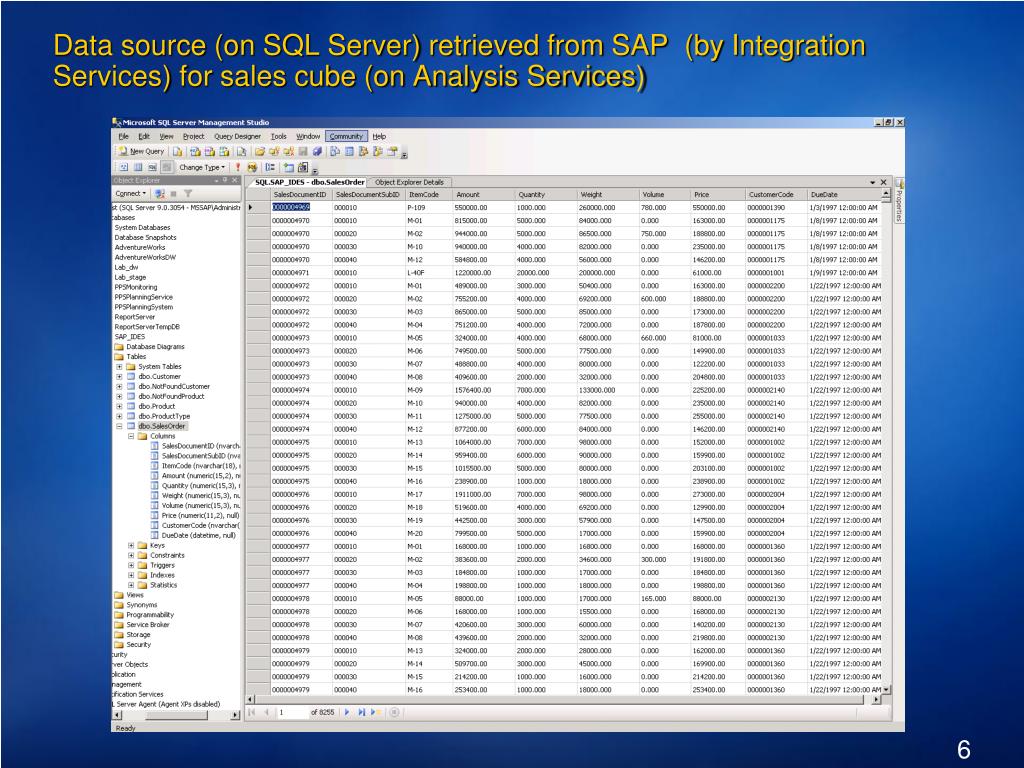The image size is (1024, 768).
Task: Click the record number input field
Action: tap(293, 712)
